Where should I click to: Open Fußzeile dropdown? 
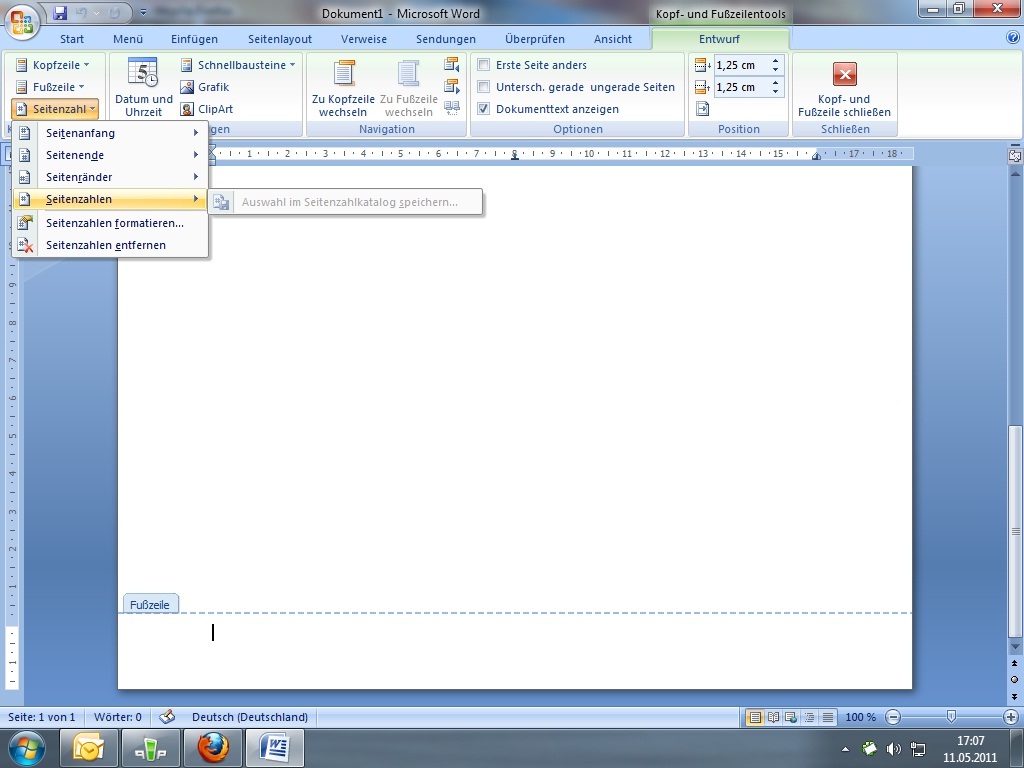[x=50, y=87]
